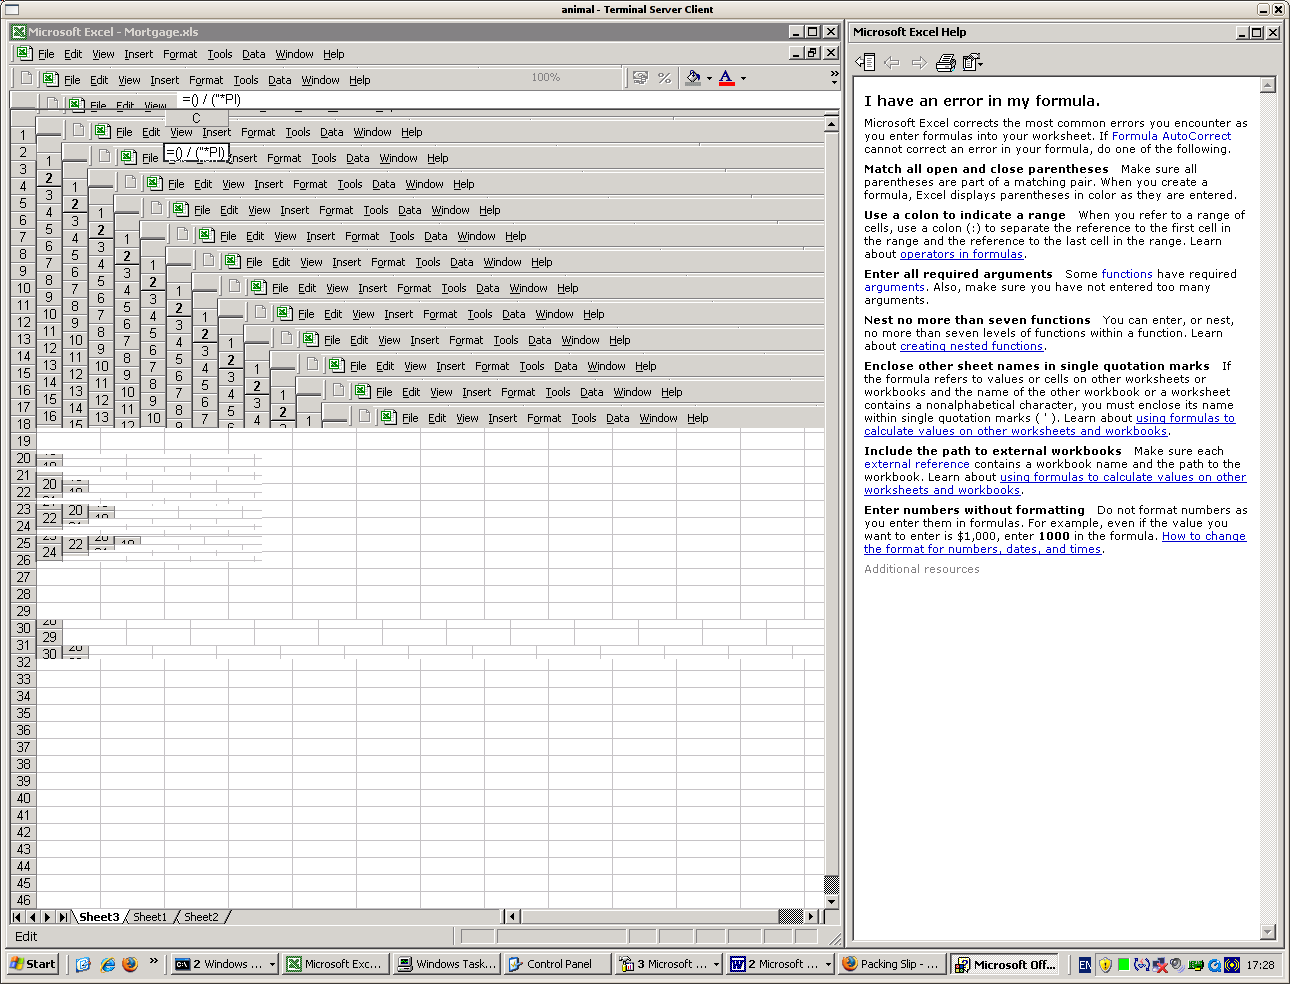Switch to Windows Task Manager taskbar button

446,964
